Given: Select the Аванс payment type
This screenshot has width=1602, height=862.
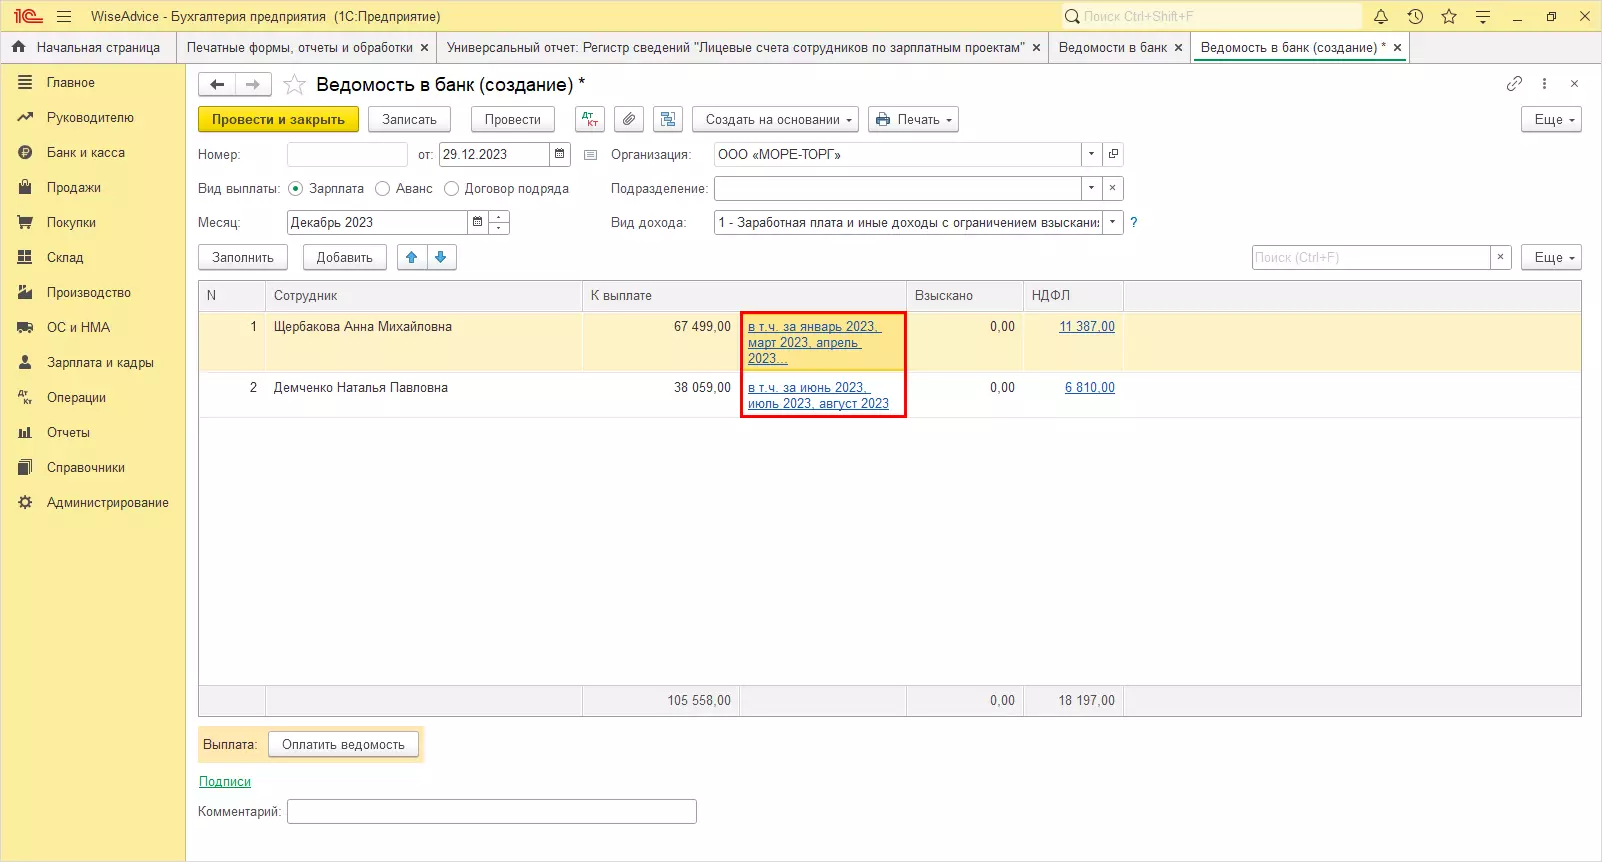Looking at the screenshot, I should 383,189.
